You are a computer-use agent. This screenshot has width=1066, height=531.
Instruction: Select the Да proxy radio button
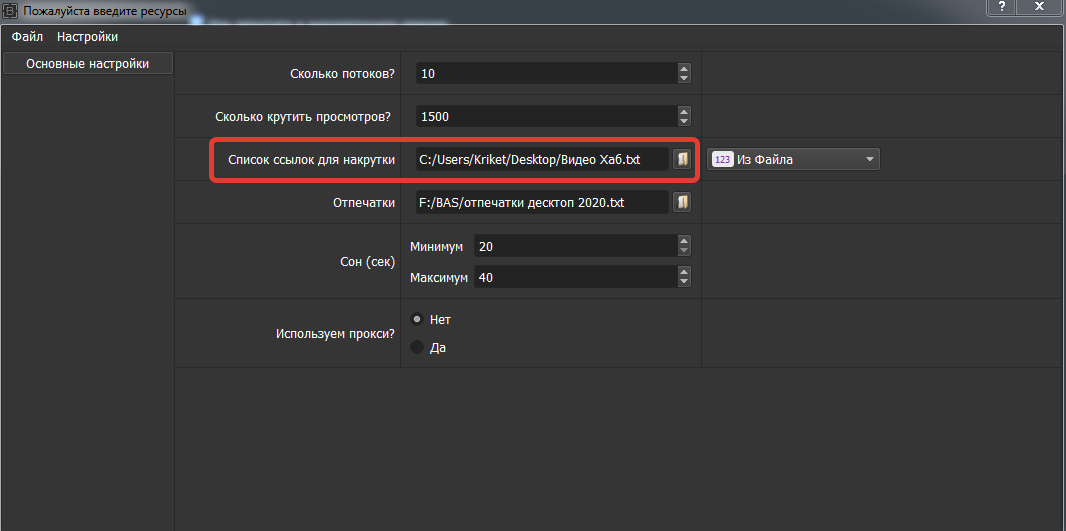point(418,348)
